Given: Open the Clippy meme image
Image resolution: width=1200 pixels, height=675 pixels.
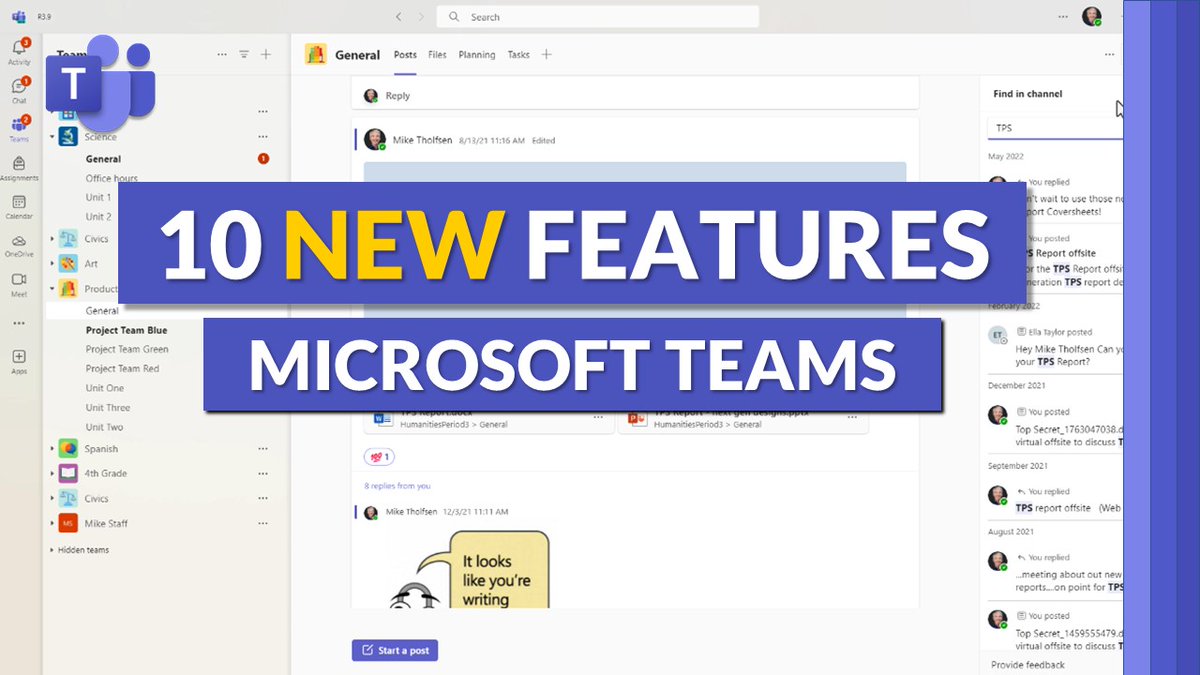Looking at the screenshot, I should pyautogui.click(x=469, y=569).
